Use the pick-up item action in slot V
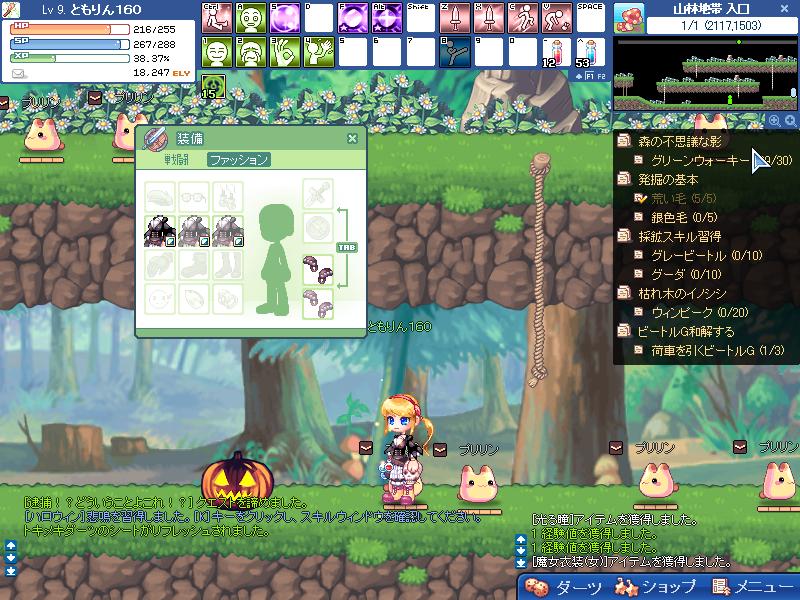Viewport: 800px width, 600px height. [x=557, y=18]
